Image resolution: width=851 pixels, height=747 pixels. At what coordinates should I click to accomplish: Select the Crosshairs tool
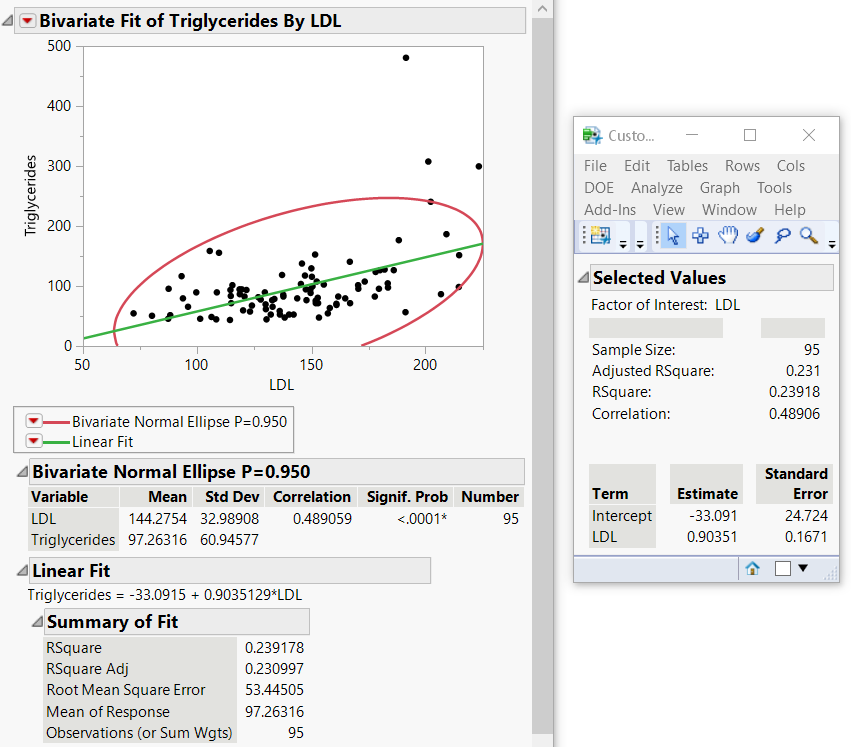click(700, 235)
